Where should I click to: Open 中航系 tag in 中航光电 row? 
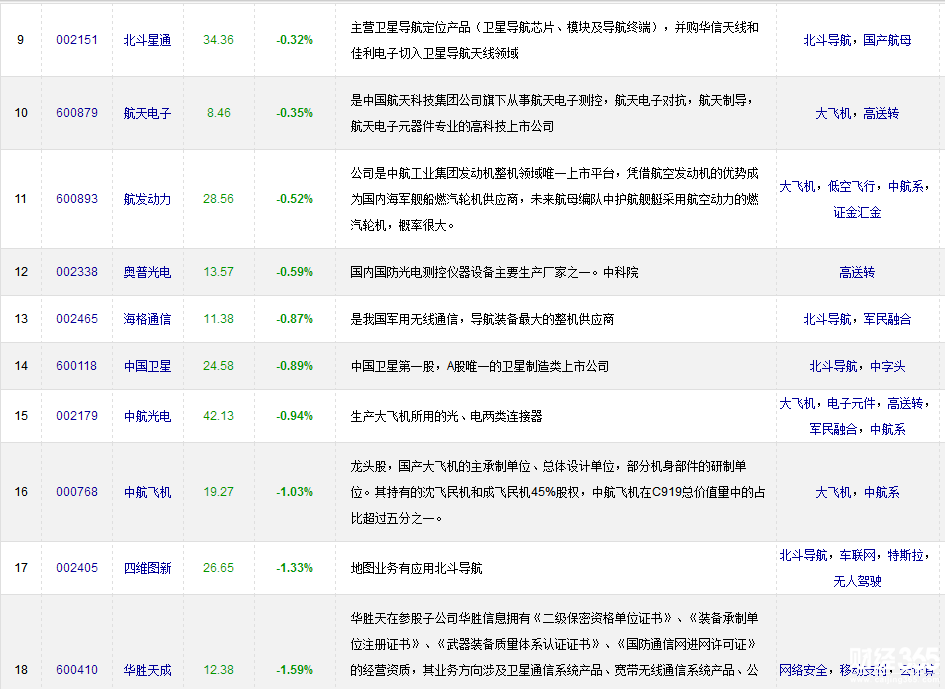(x=887, y=429)
